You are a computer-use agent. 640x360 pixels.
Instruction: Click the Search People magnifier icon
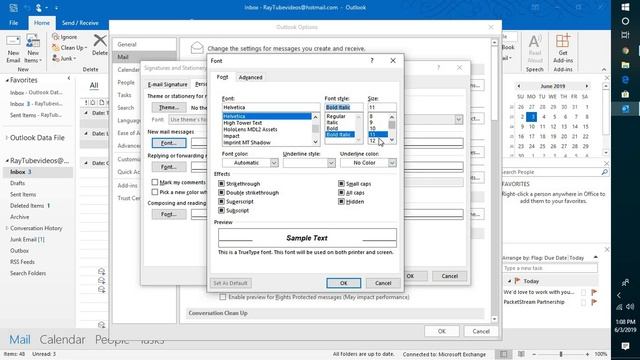coord(604,172)
